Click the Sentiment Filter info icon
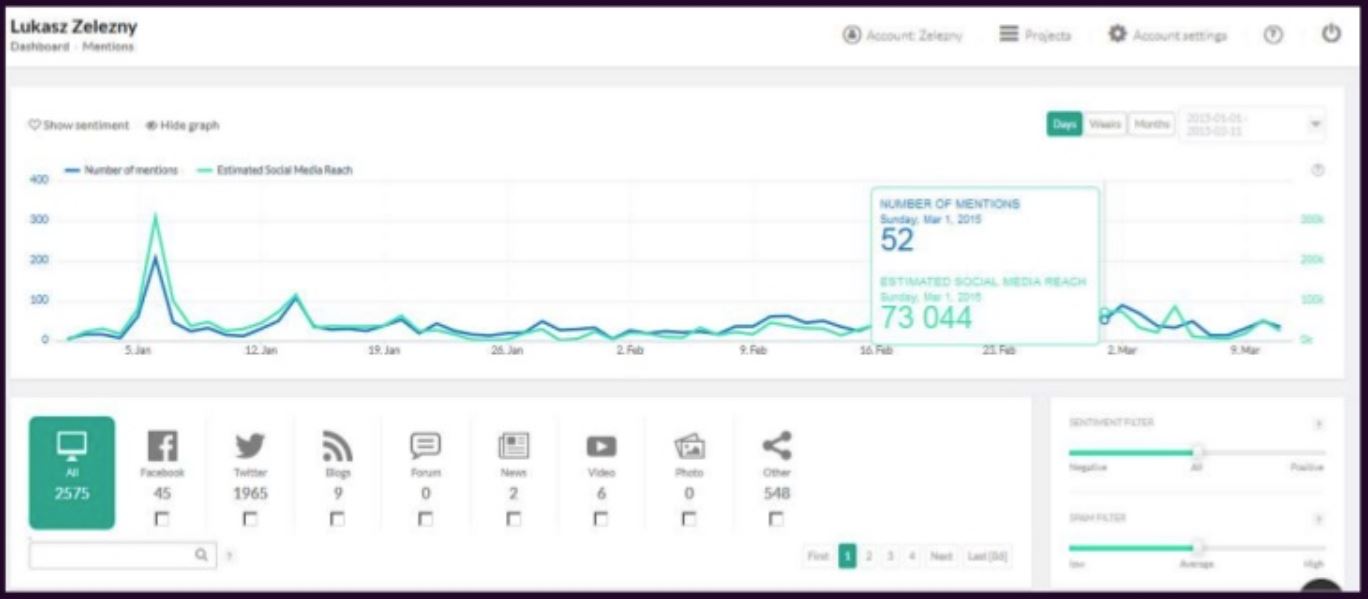This screenshot has height=599, width=1368. (1318, 424)
